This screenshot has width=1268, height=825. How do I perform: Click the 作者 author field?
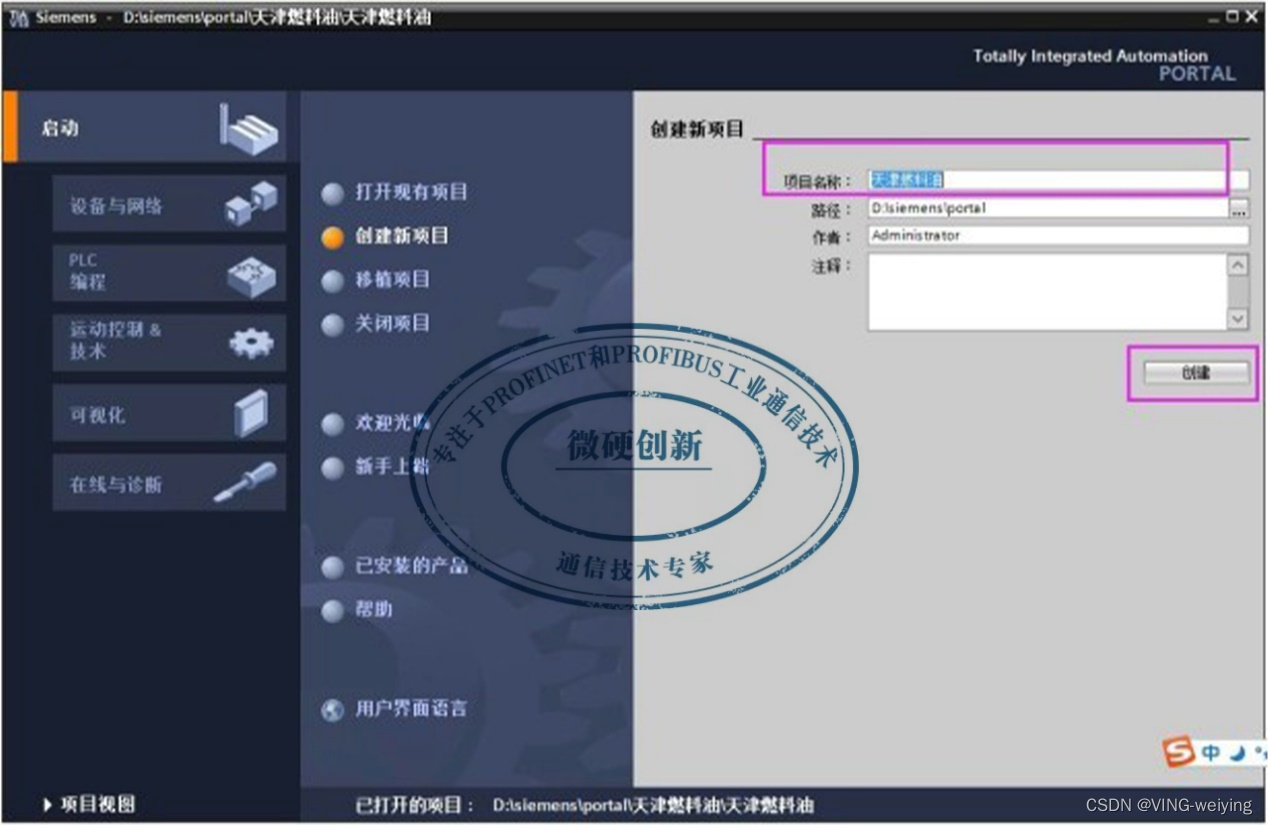[1058, 236]
